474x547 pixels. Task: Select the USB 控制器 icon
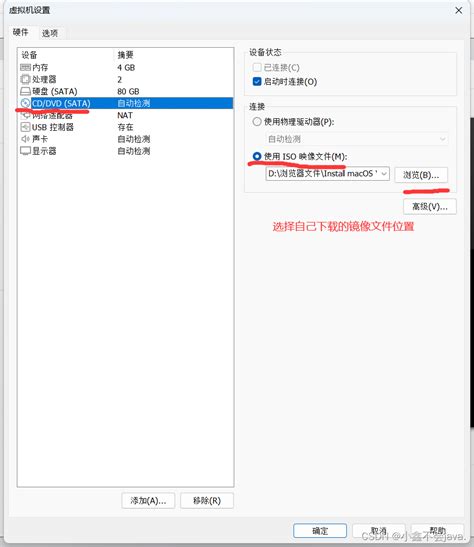[25, 127]
